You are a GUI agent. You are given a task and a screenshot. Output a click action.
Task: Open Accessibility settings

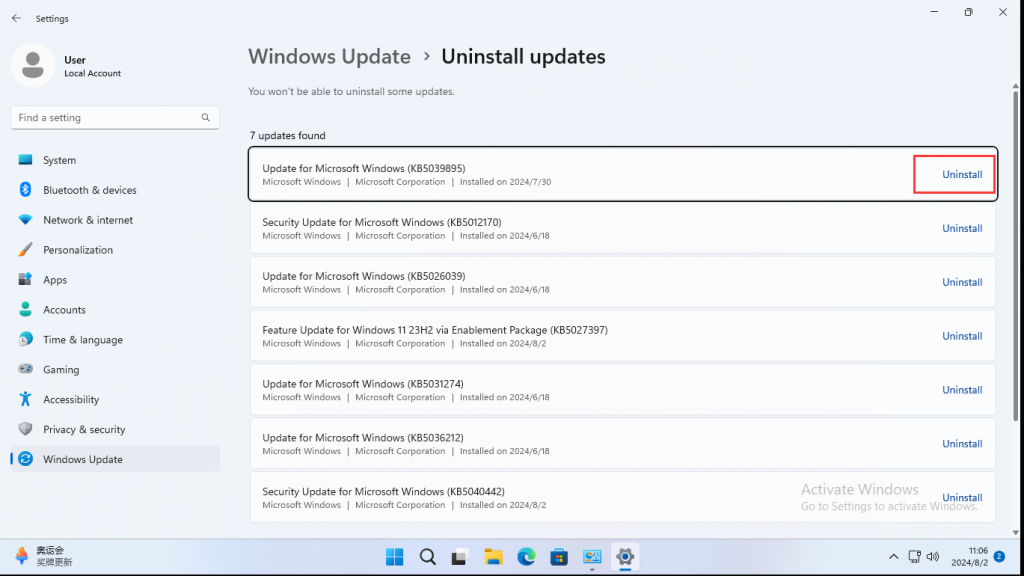point(115,400)
